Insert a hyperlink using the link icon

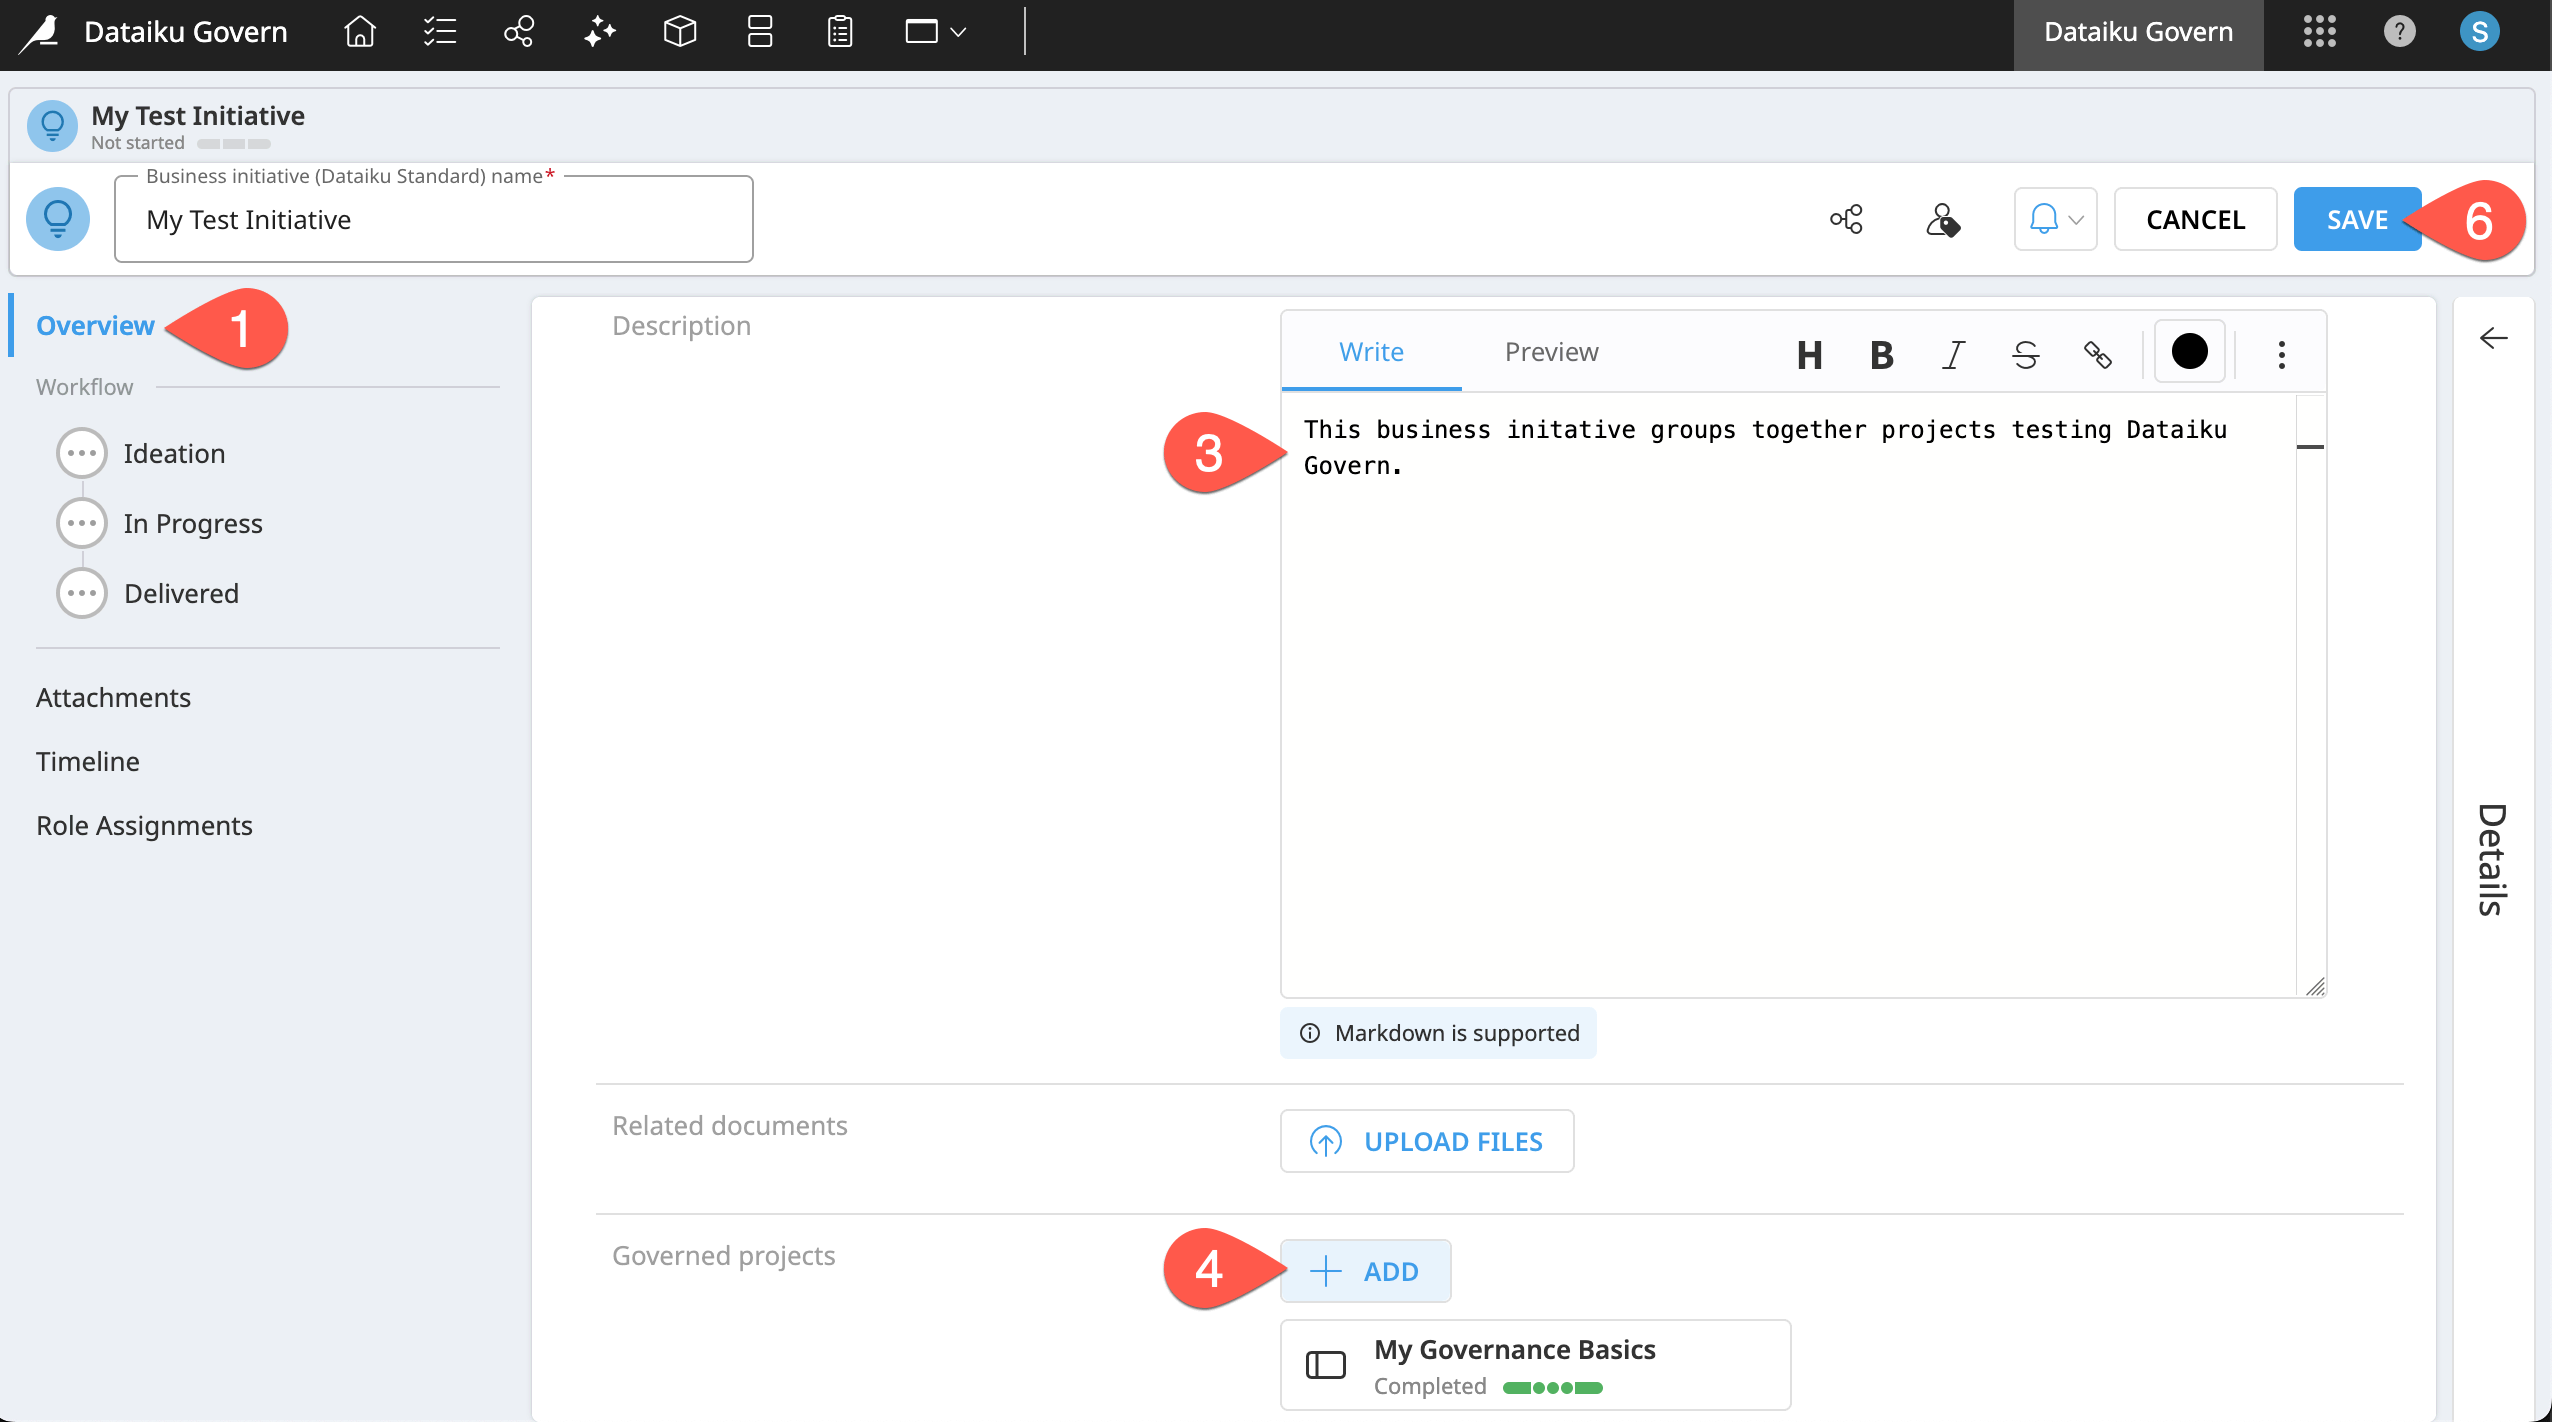coord(2097,353)
